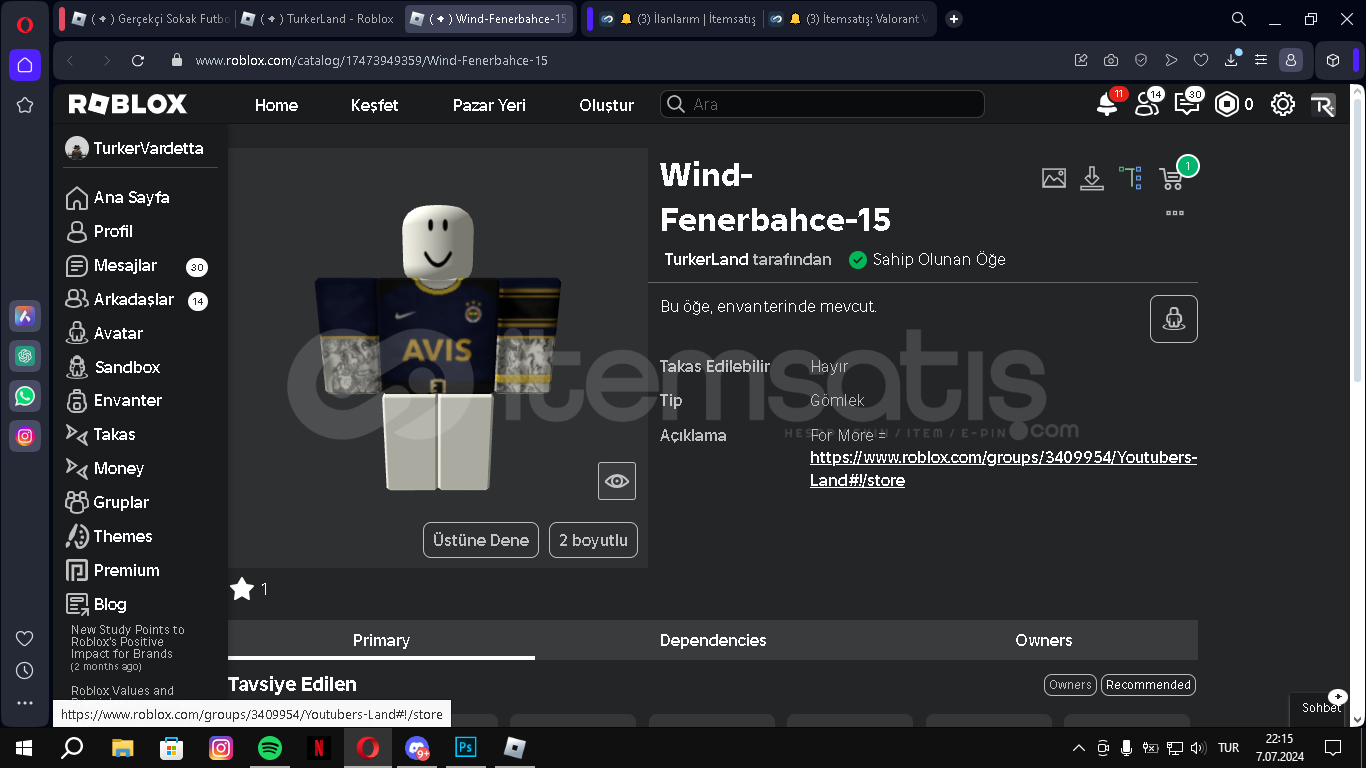Screen dimensions: 1366x768
Task: Click the Ara search field
Action: (822, 104)
